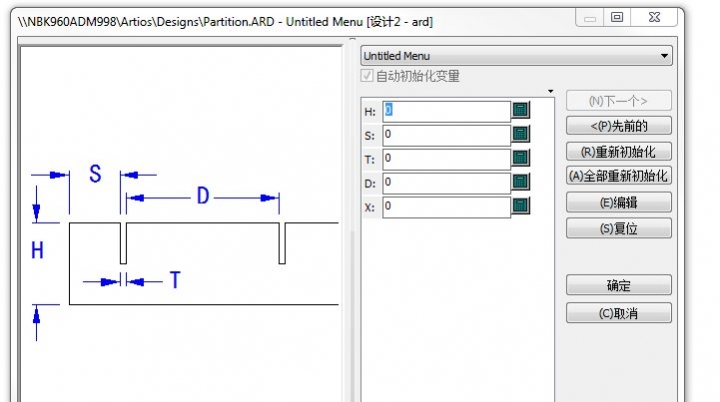Click the calculator icon beside field S
Image resolution: width=720 pixels, height=402 pixels.
pyautogui.click(x=521, y=134)
